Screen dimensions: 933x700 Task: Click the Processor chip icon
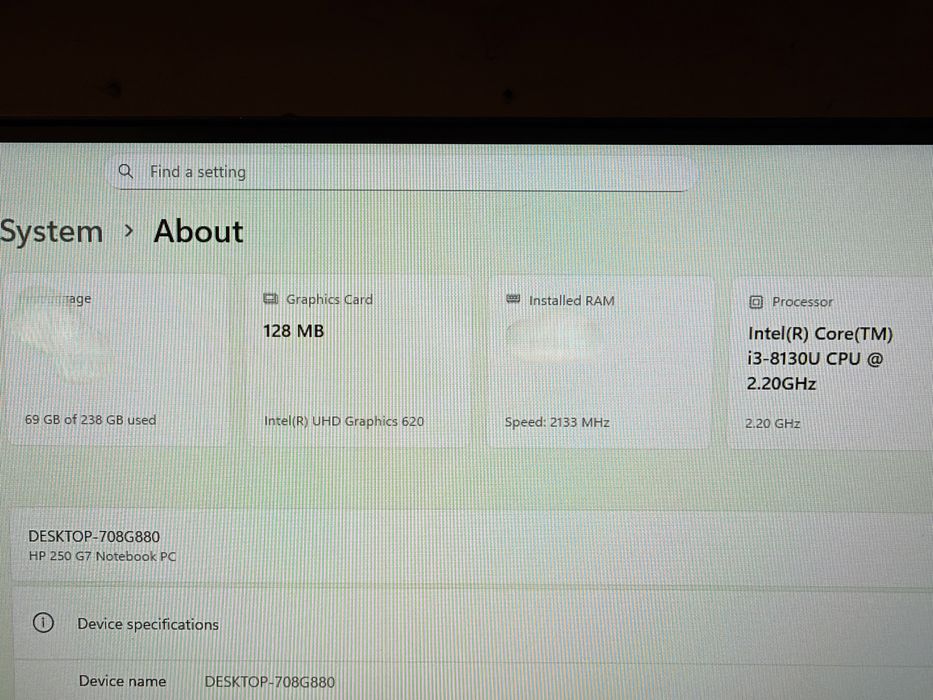756,302
